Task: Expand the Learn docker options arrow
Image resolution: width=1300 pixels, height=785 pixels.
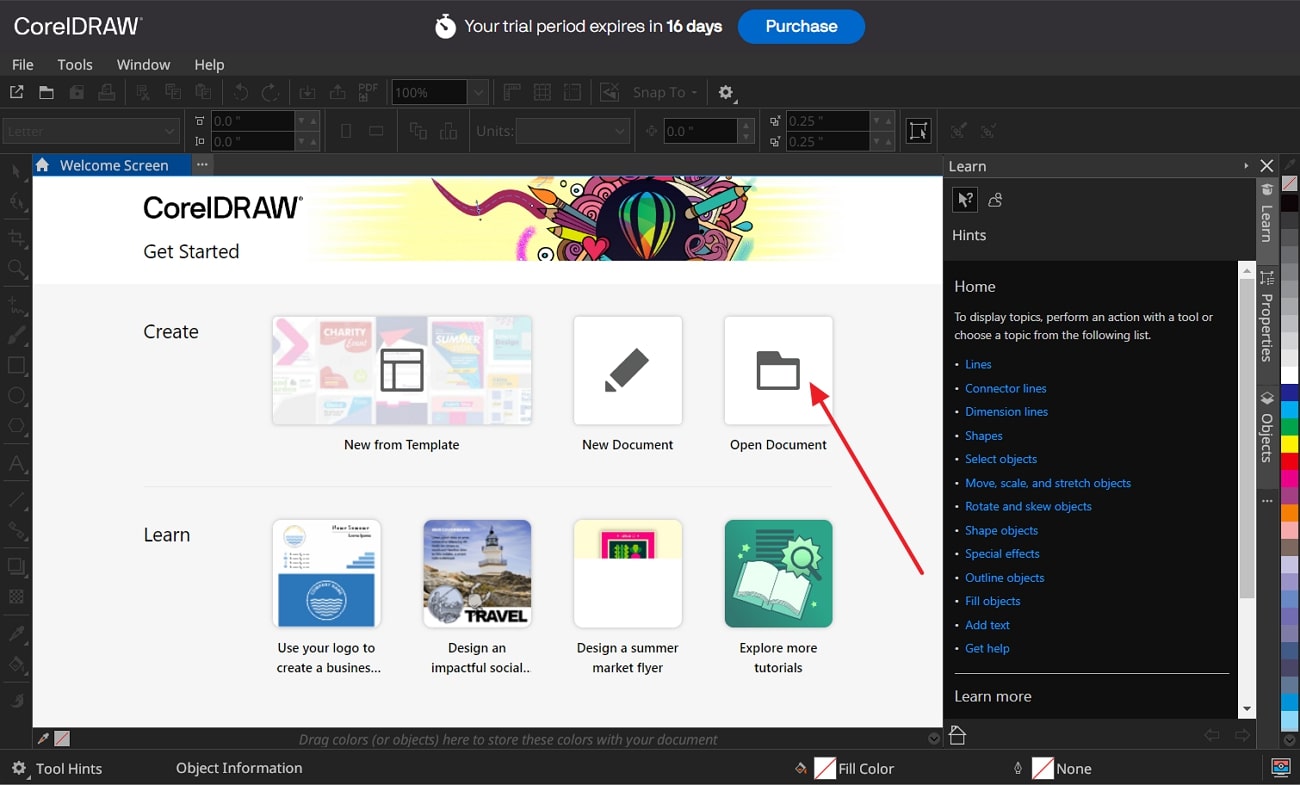Action: (x=1246, y=166)
